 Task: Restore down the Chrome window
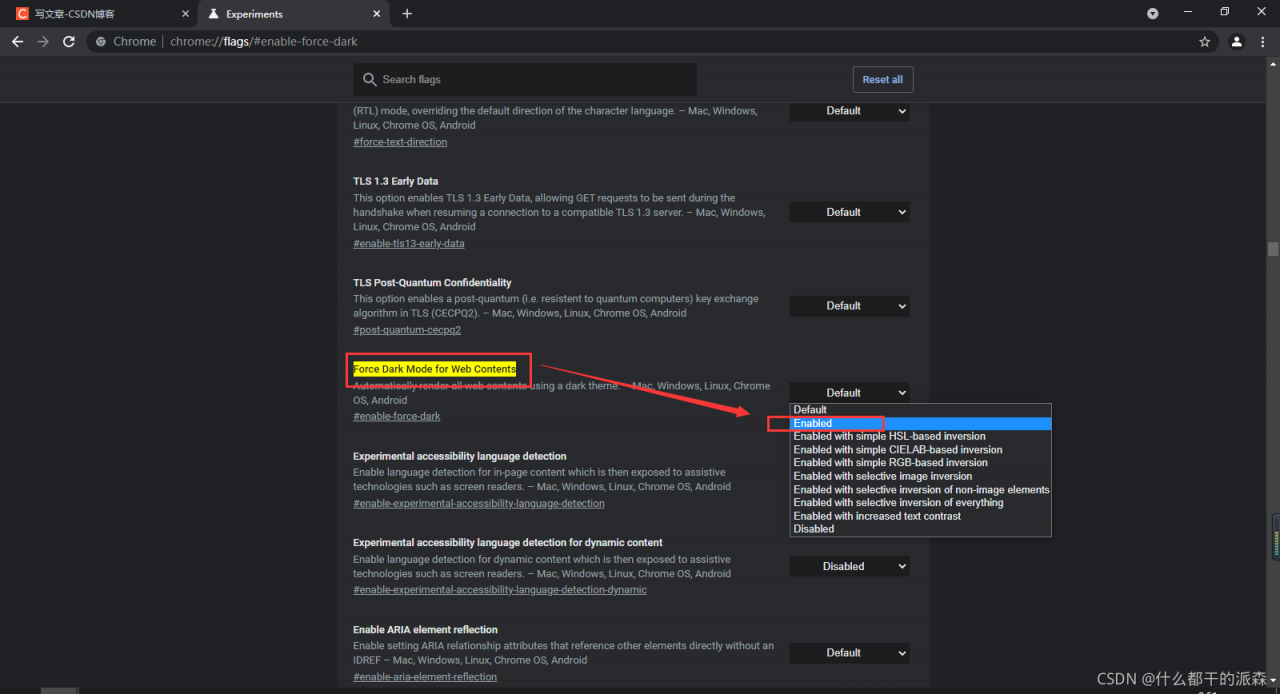coord(1225,12)
